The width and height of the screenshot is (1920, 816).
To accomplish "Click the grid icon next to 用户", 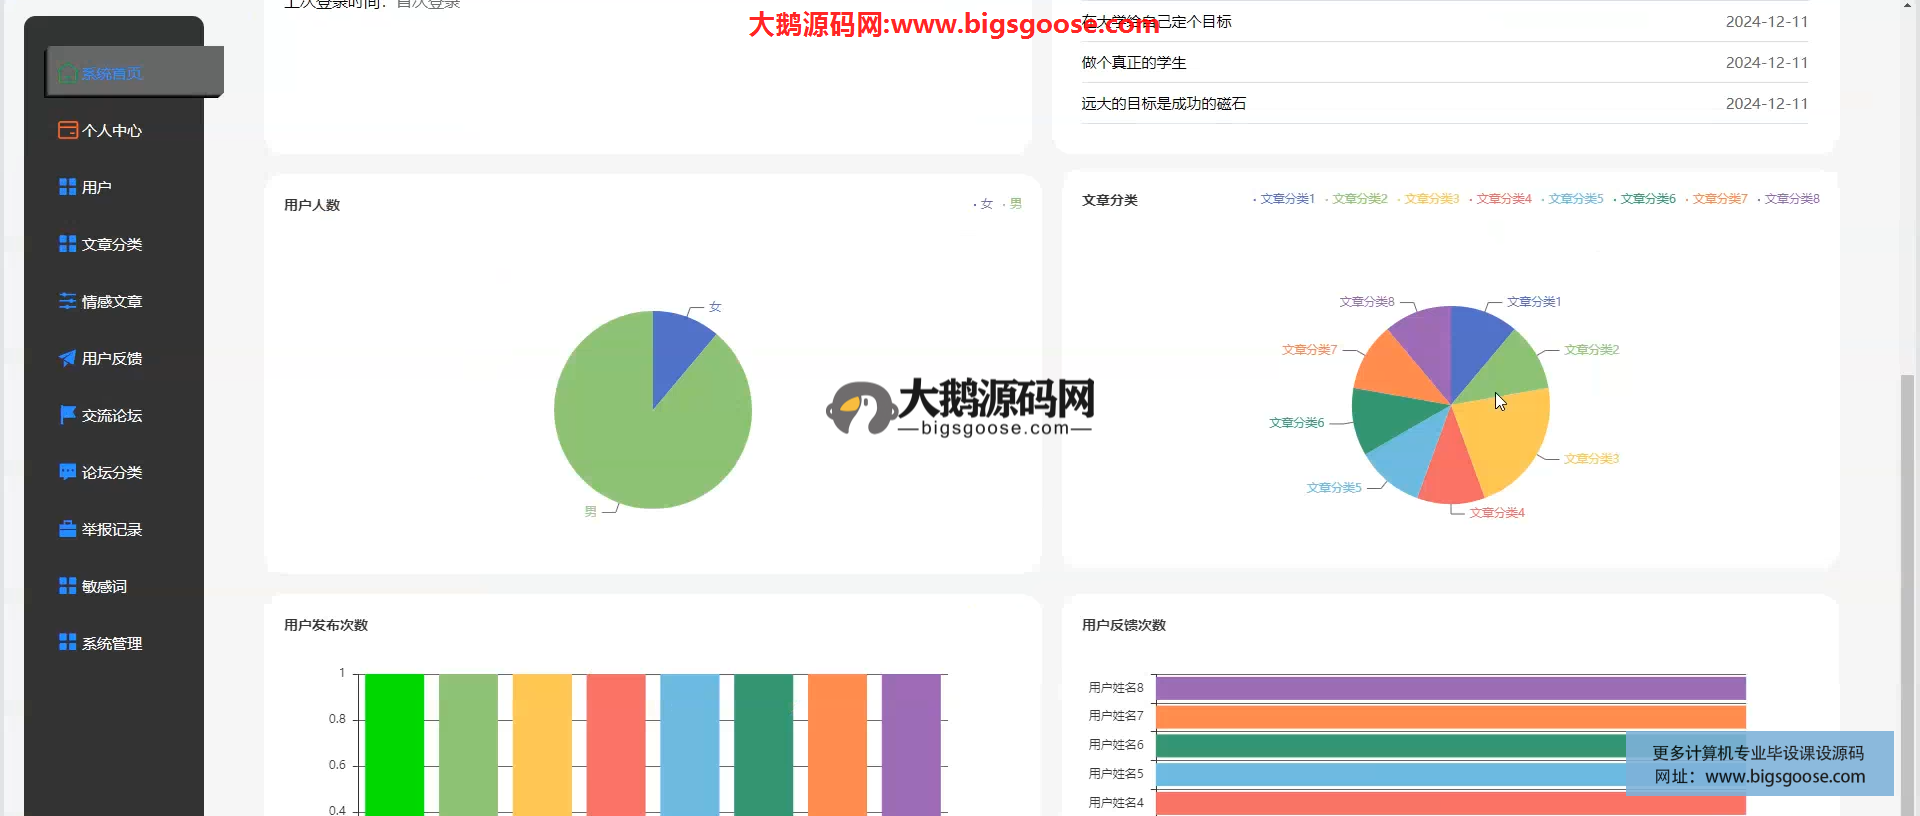I will [67, 187].
